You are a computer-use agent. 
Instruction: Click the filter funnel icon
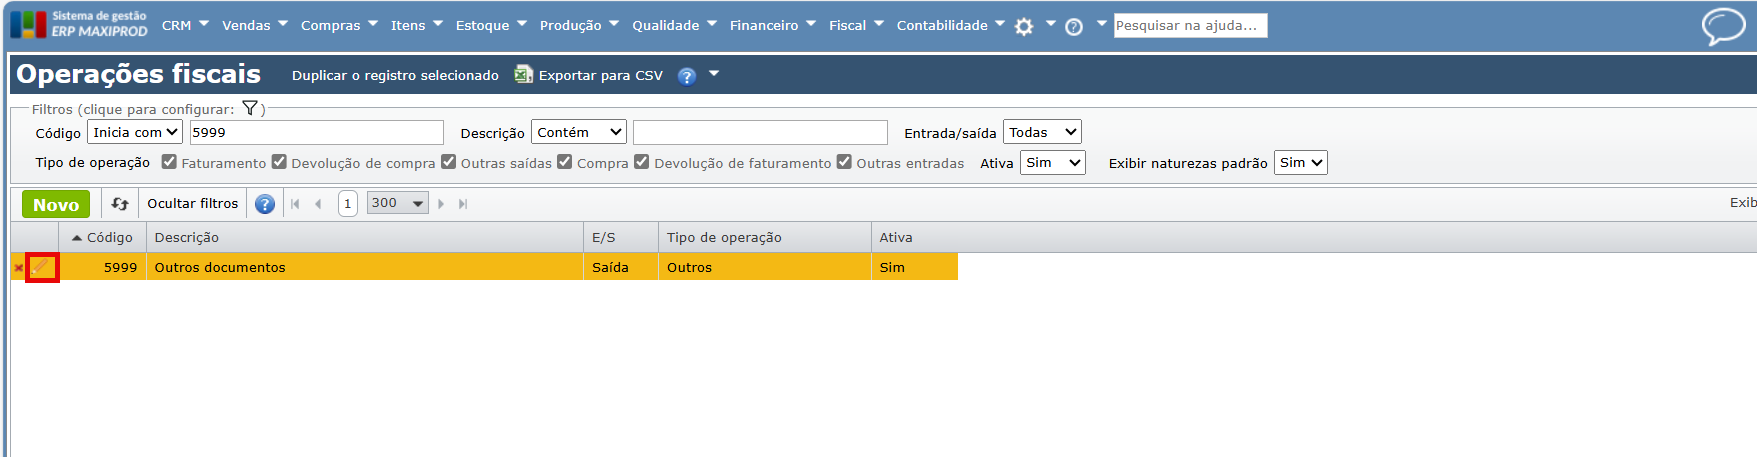[x=250, y=109]
